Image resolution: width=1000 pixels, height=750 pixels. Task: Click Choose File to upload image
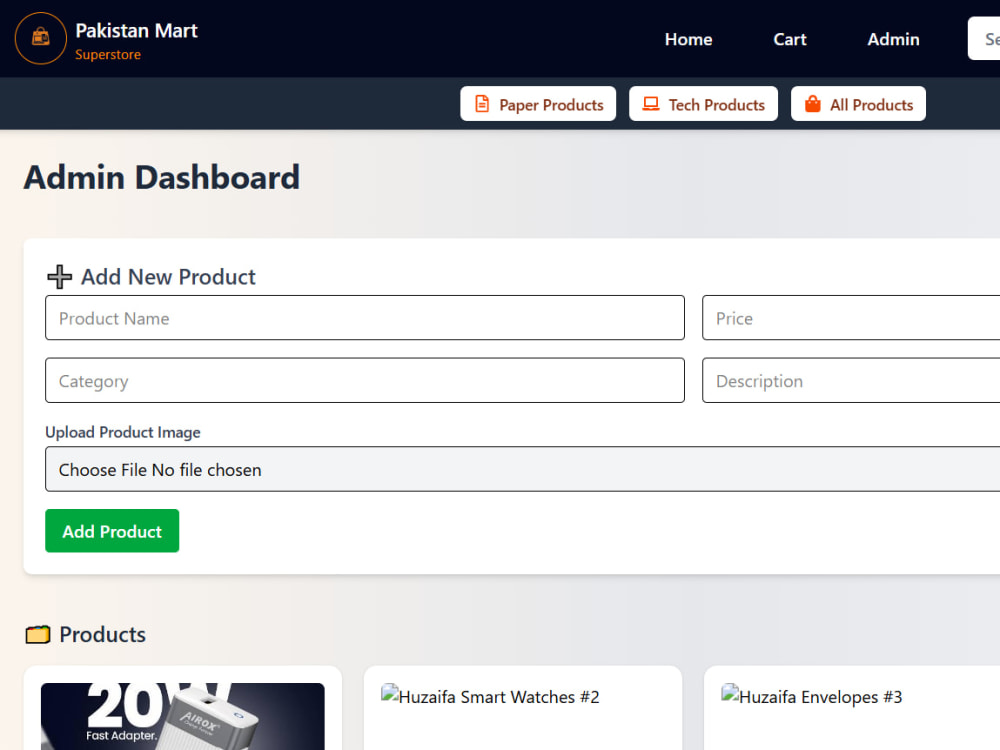point(103,470)
